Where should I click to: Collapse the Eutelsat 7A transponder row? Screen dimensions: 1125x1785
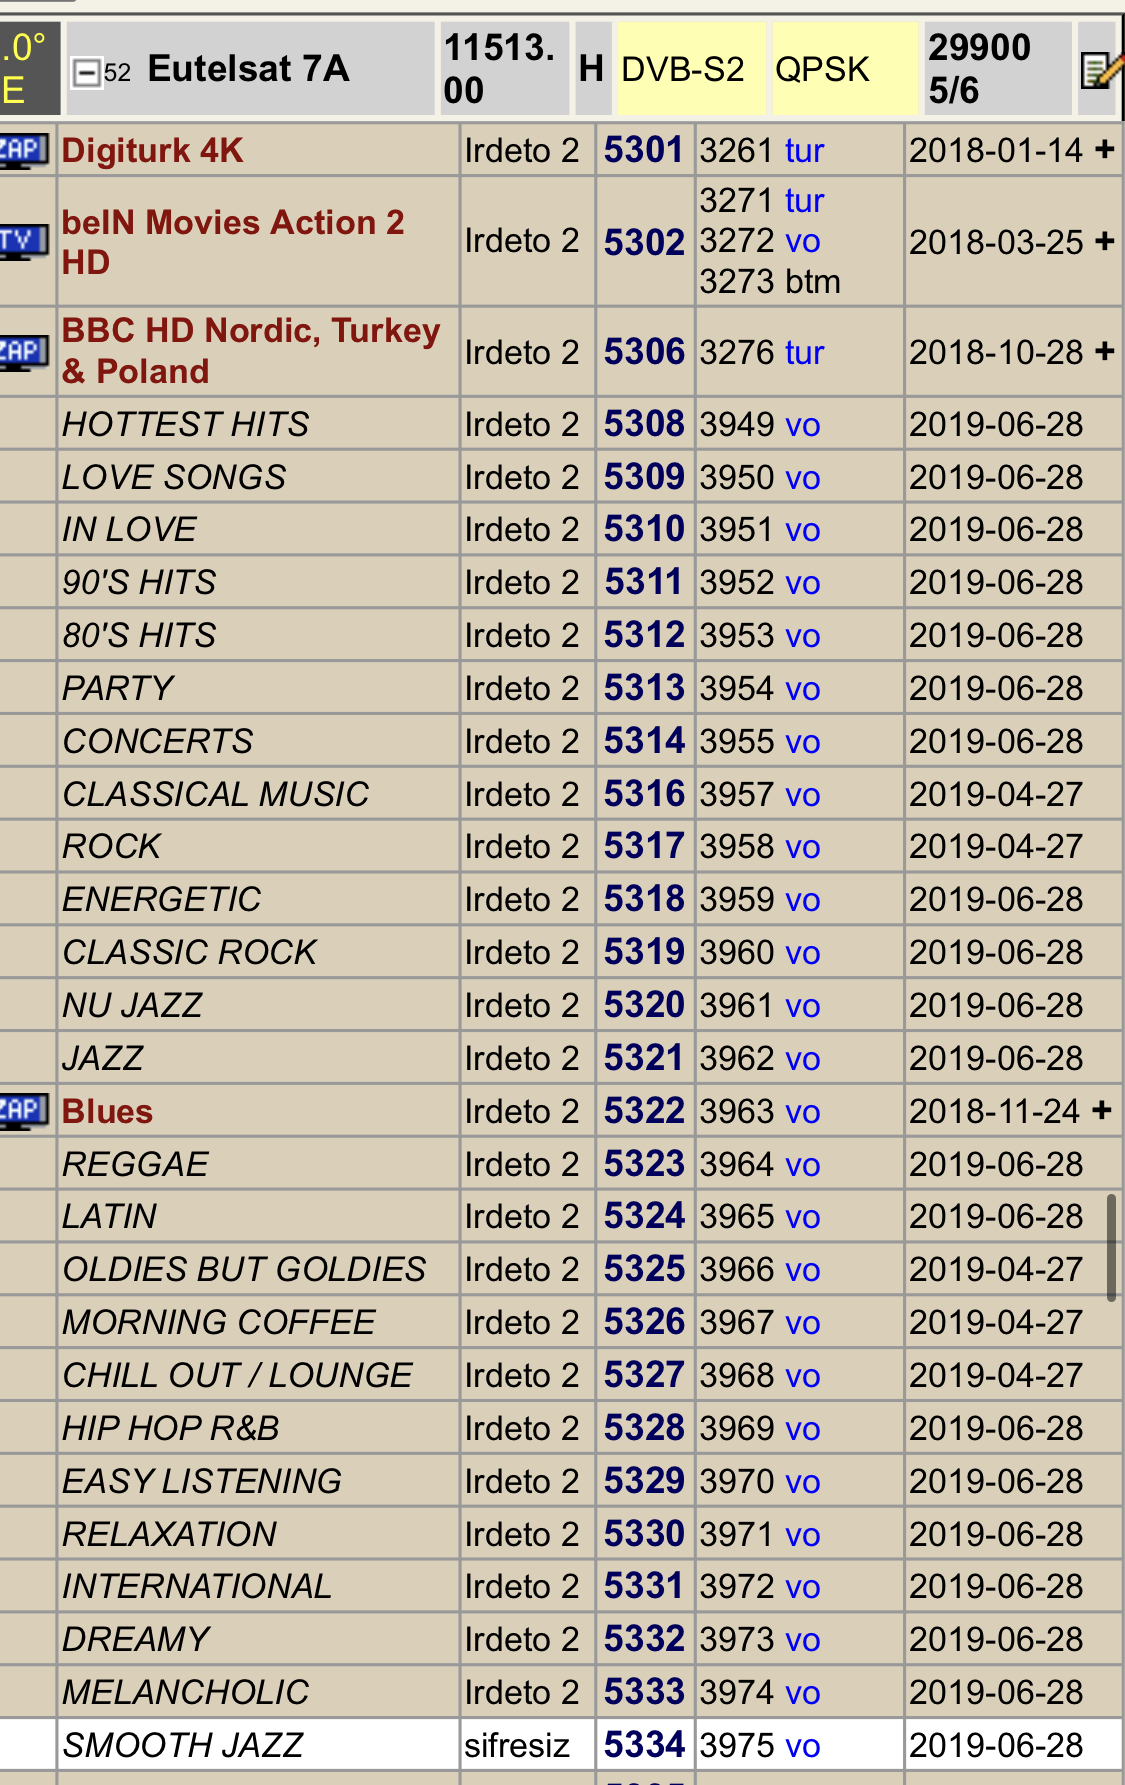click(87, 72)
